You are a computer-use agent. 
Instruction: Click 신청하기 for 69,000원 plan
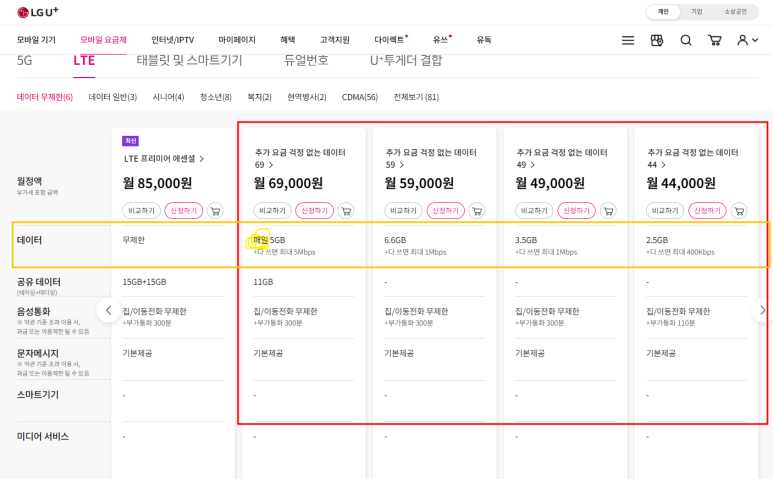coord(315,211)
